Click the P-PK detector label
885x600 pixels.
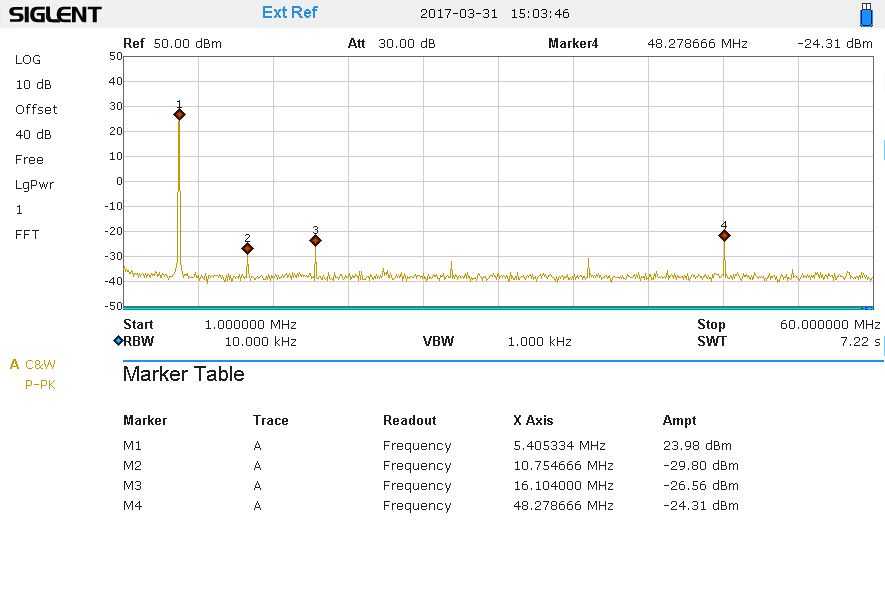point(40,385)
